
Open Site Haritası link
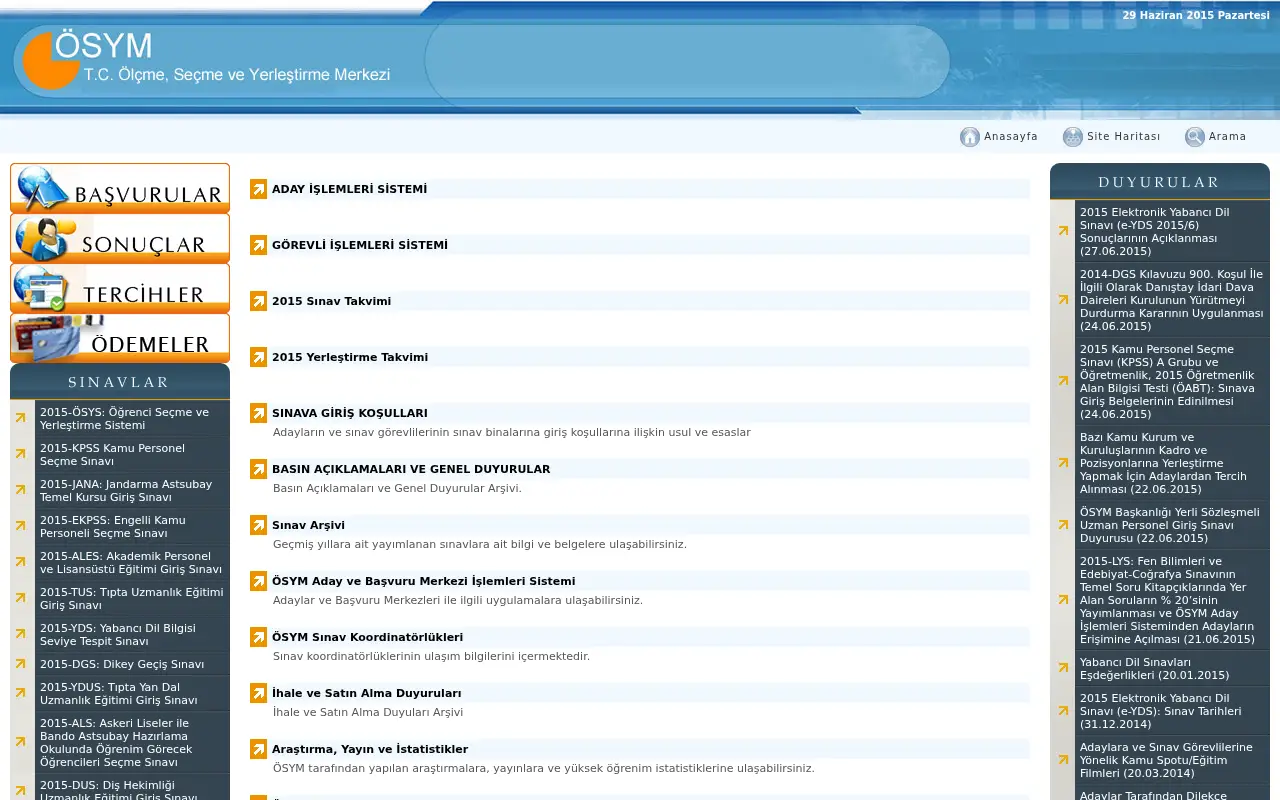coord(1124,137)
